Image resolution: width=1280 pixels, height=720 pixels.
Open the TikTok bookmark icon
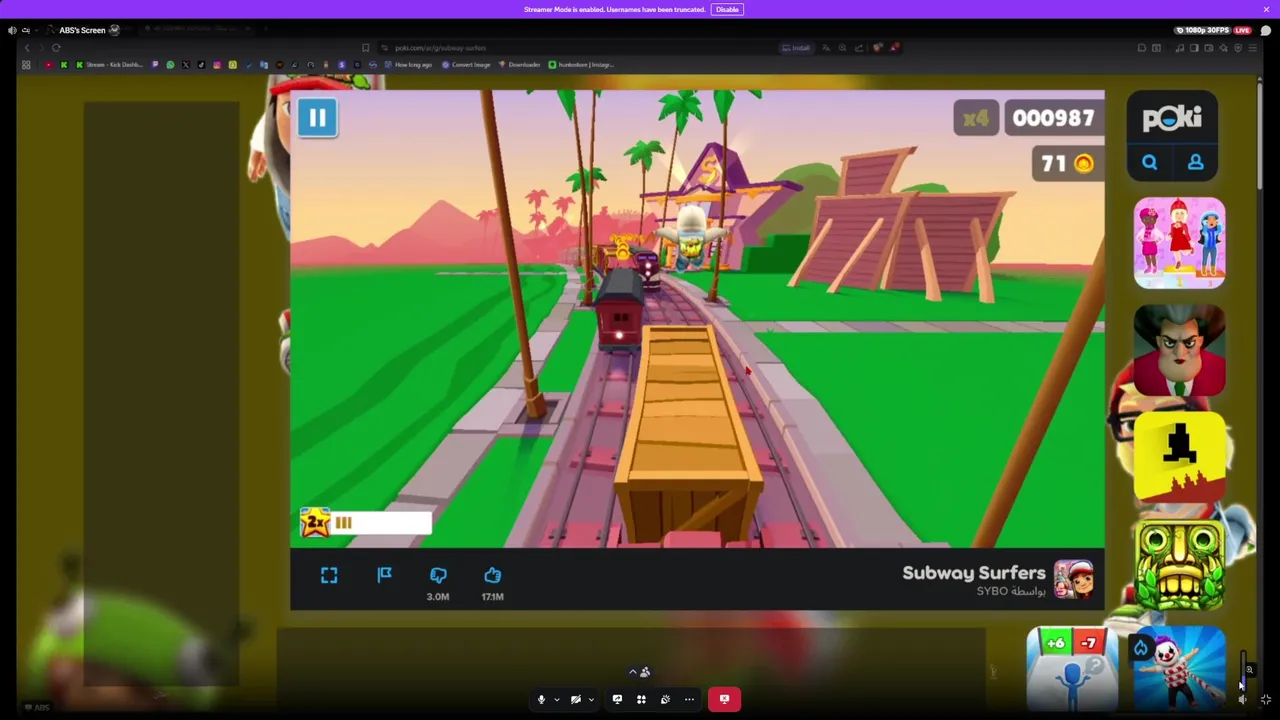(201, 65)
